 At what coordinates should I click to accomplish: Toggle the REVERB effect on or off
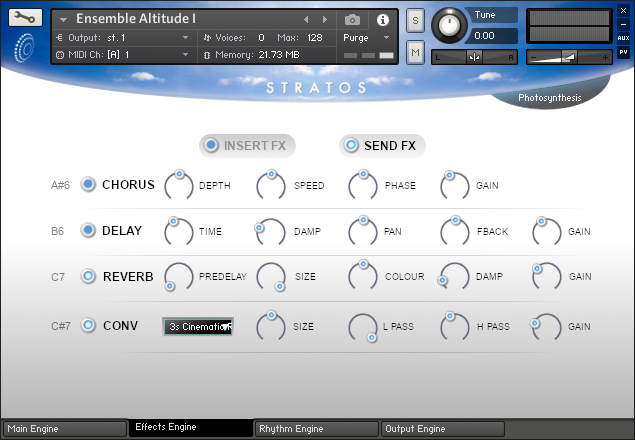[x=88, y=276]
